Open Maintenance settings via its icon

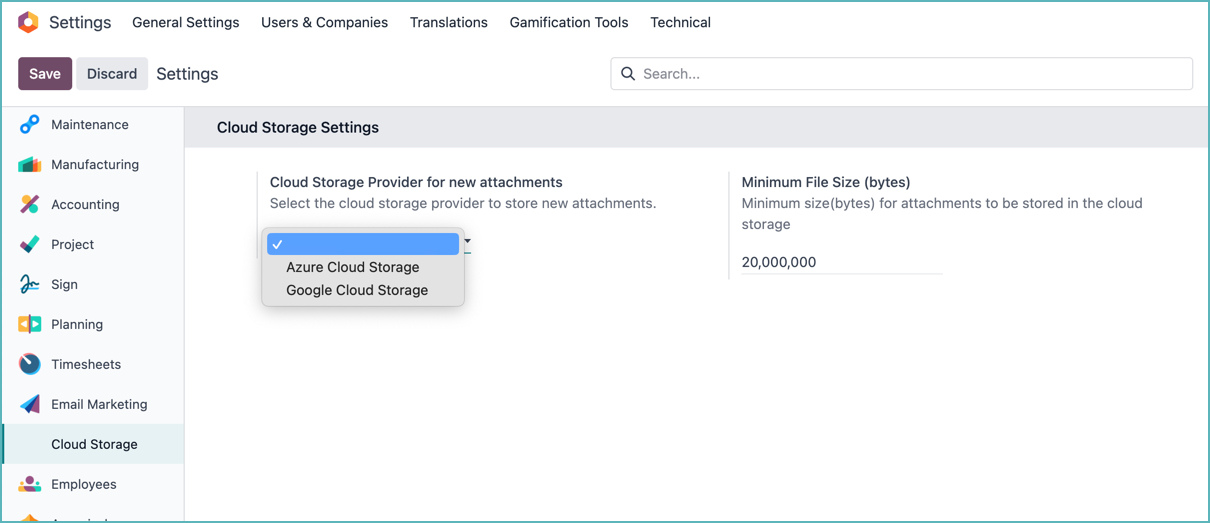(x=30, y=124)
